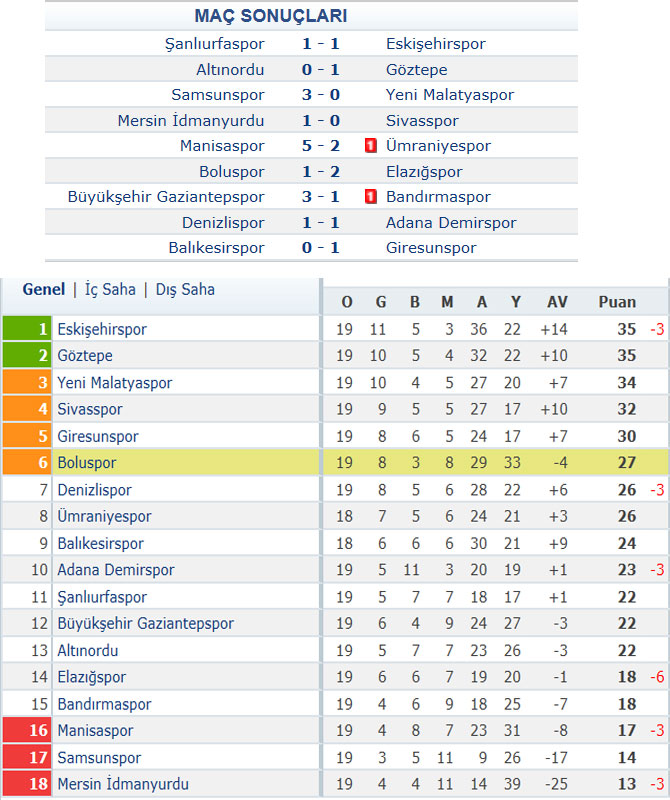The width and height of the screenshot is (670, 800).
Task: Click the red rank 16 badge
Action: coord(27,730)
